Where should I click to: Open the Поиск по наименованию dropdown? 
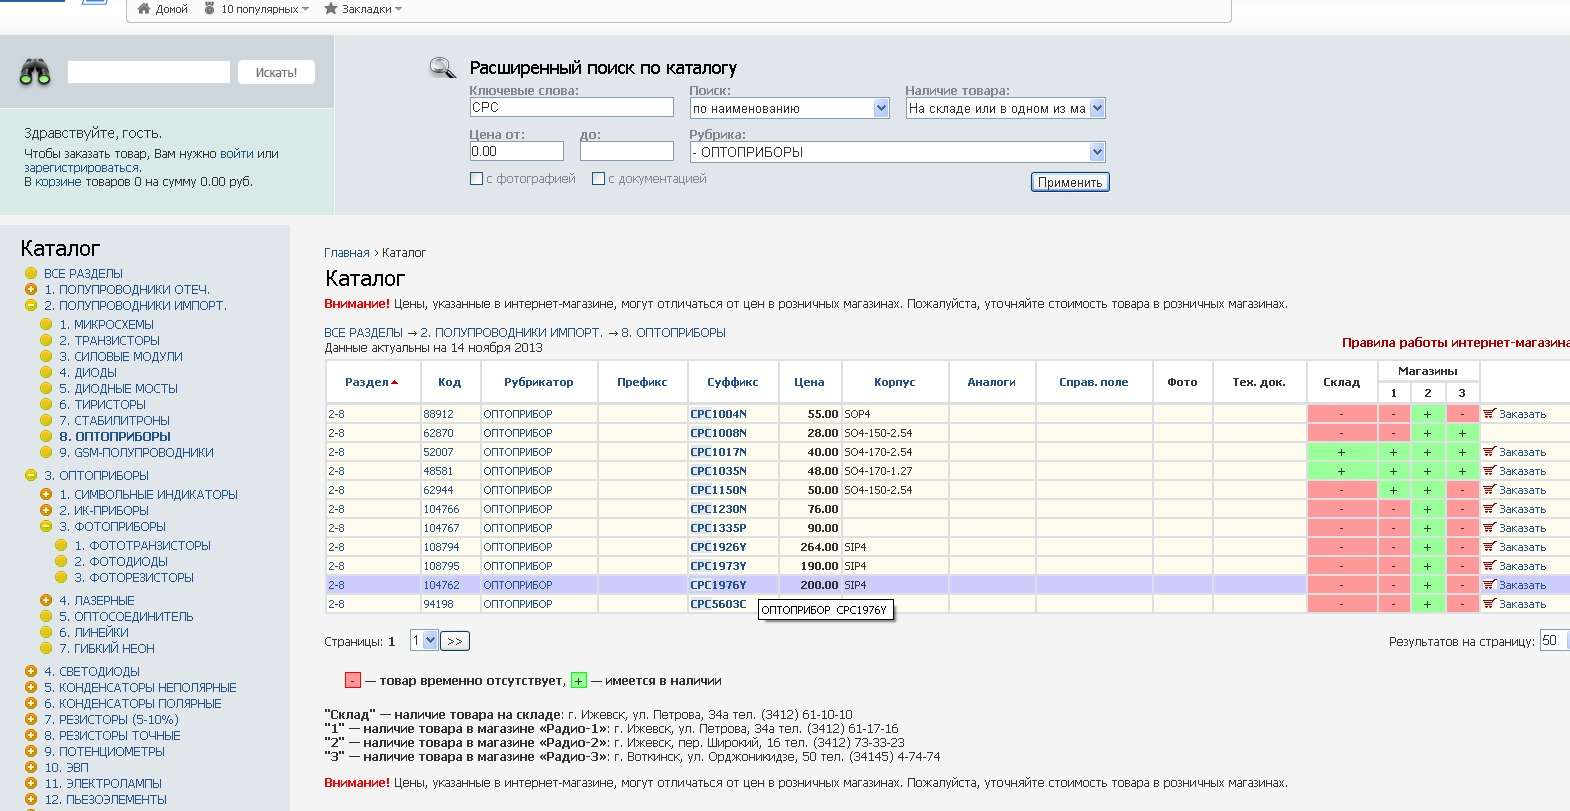(x=789, y=108)
